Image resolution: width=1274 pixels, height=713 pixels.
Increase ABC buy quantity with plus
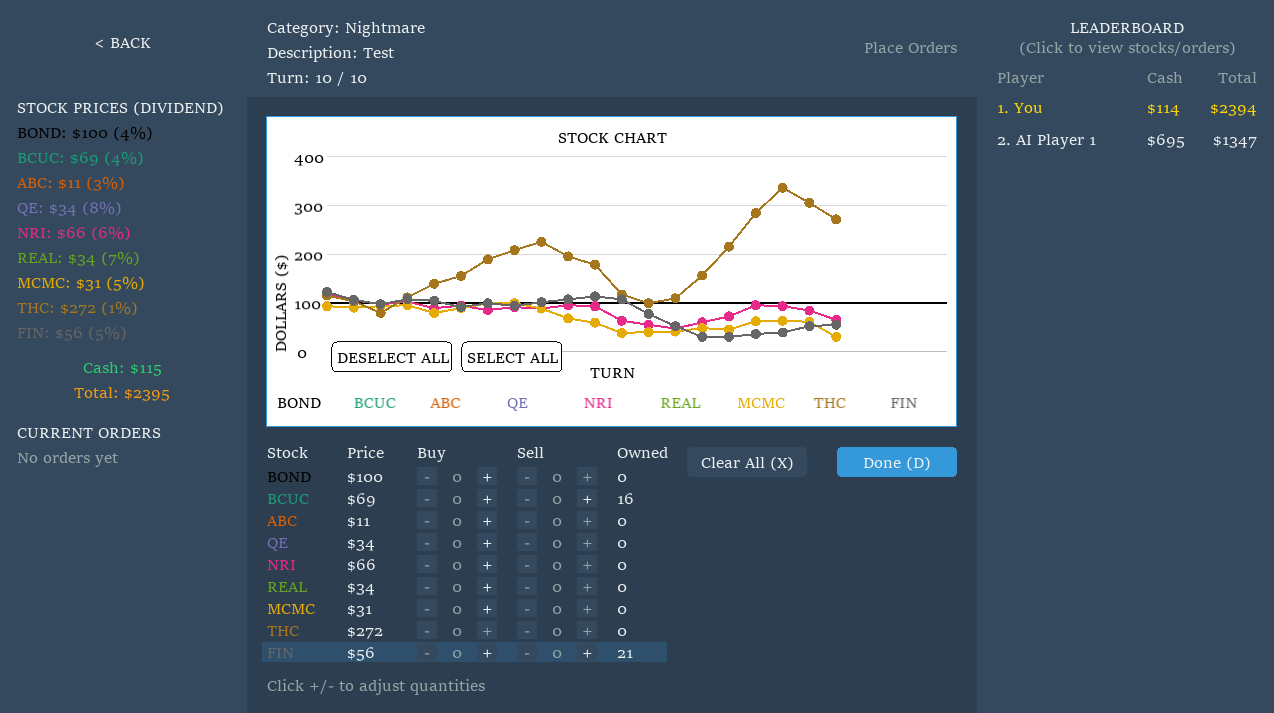pyautogui.click(x=487, y=521)
